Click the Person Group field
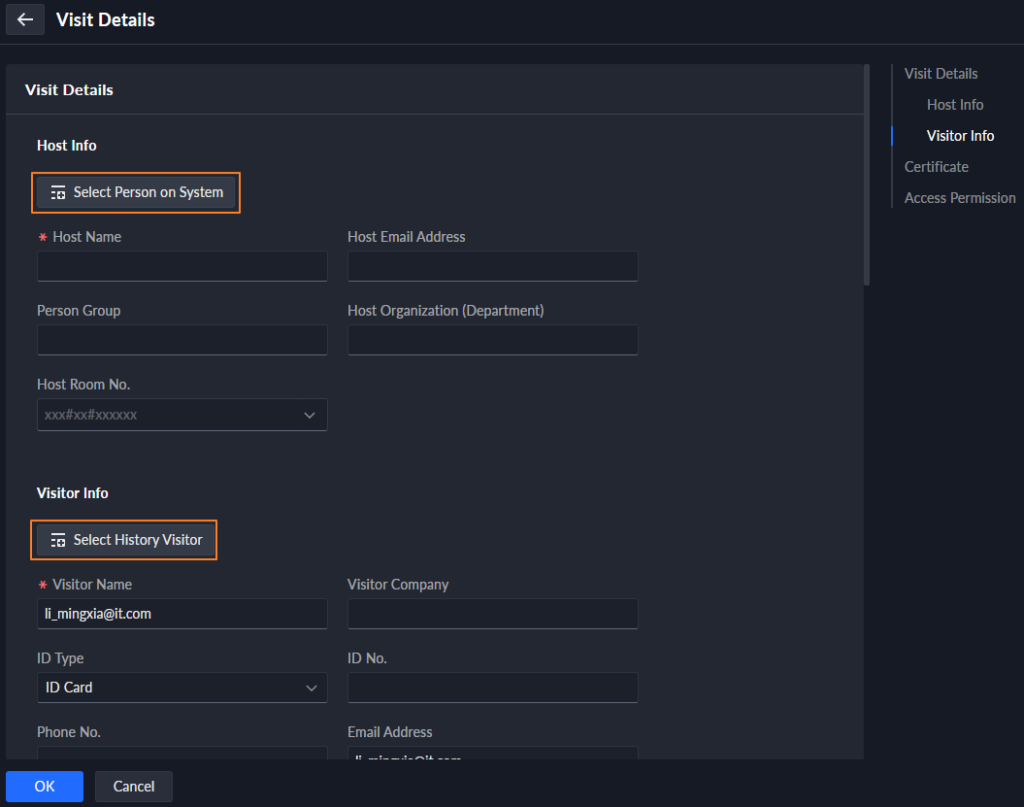 click(182, 340)
